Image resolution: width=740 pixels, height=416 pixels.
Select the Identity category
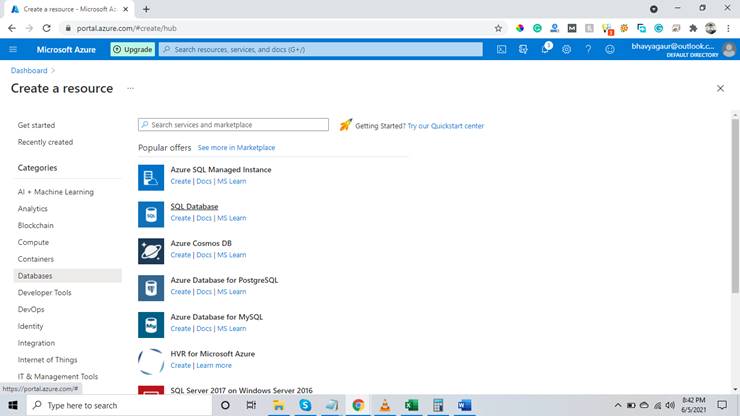(30, 326)
